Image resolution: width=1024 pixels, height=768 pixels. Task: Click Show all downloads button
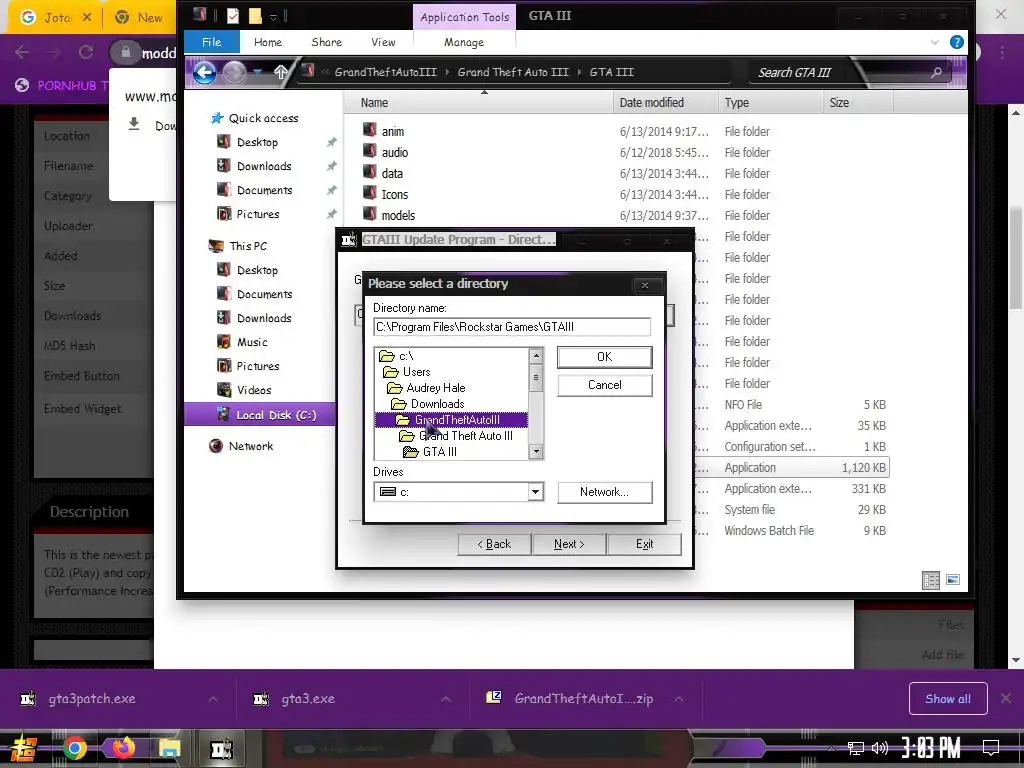pyautogui.click(x=948, y=699)
